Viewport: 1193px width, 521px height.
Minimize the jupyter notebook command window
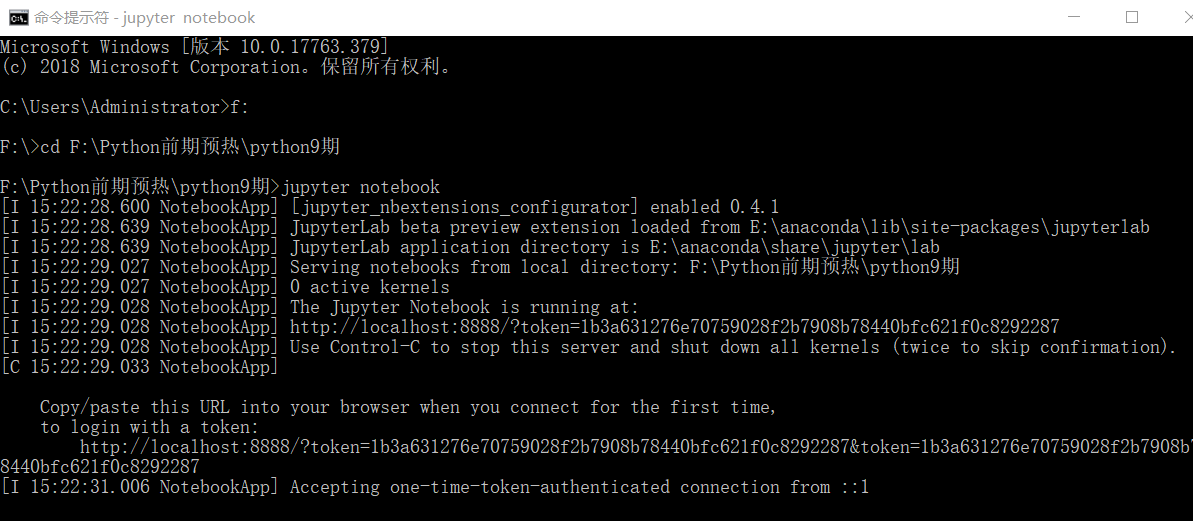click(x=1074, y=17)
